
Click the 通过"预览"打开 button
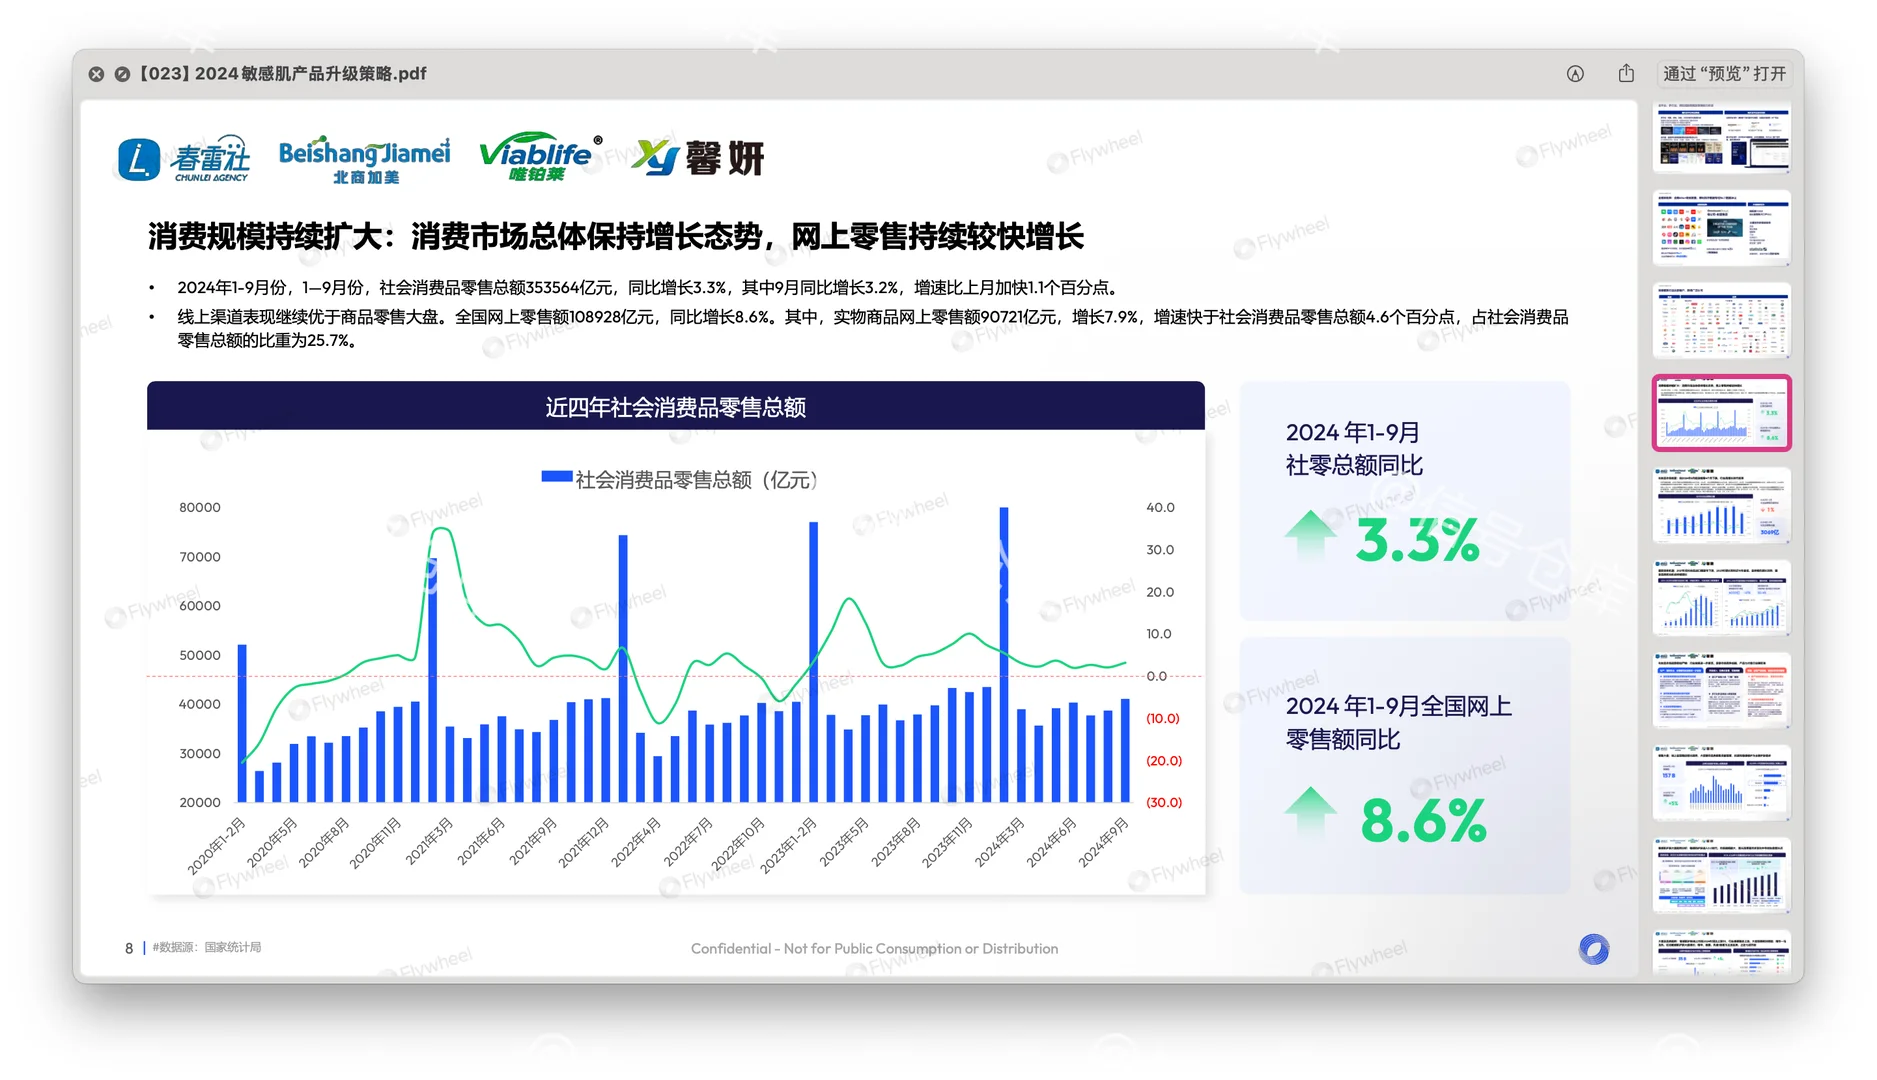click(1722, 73)
